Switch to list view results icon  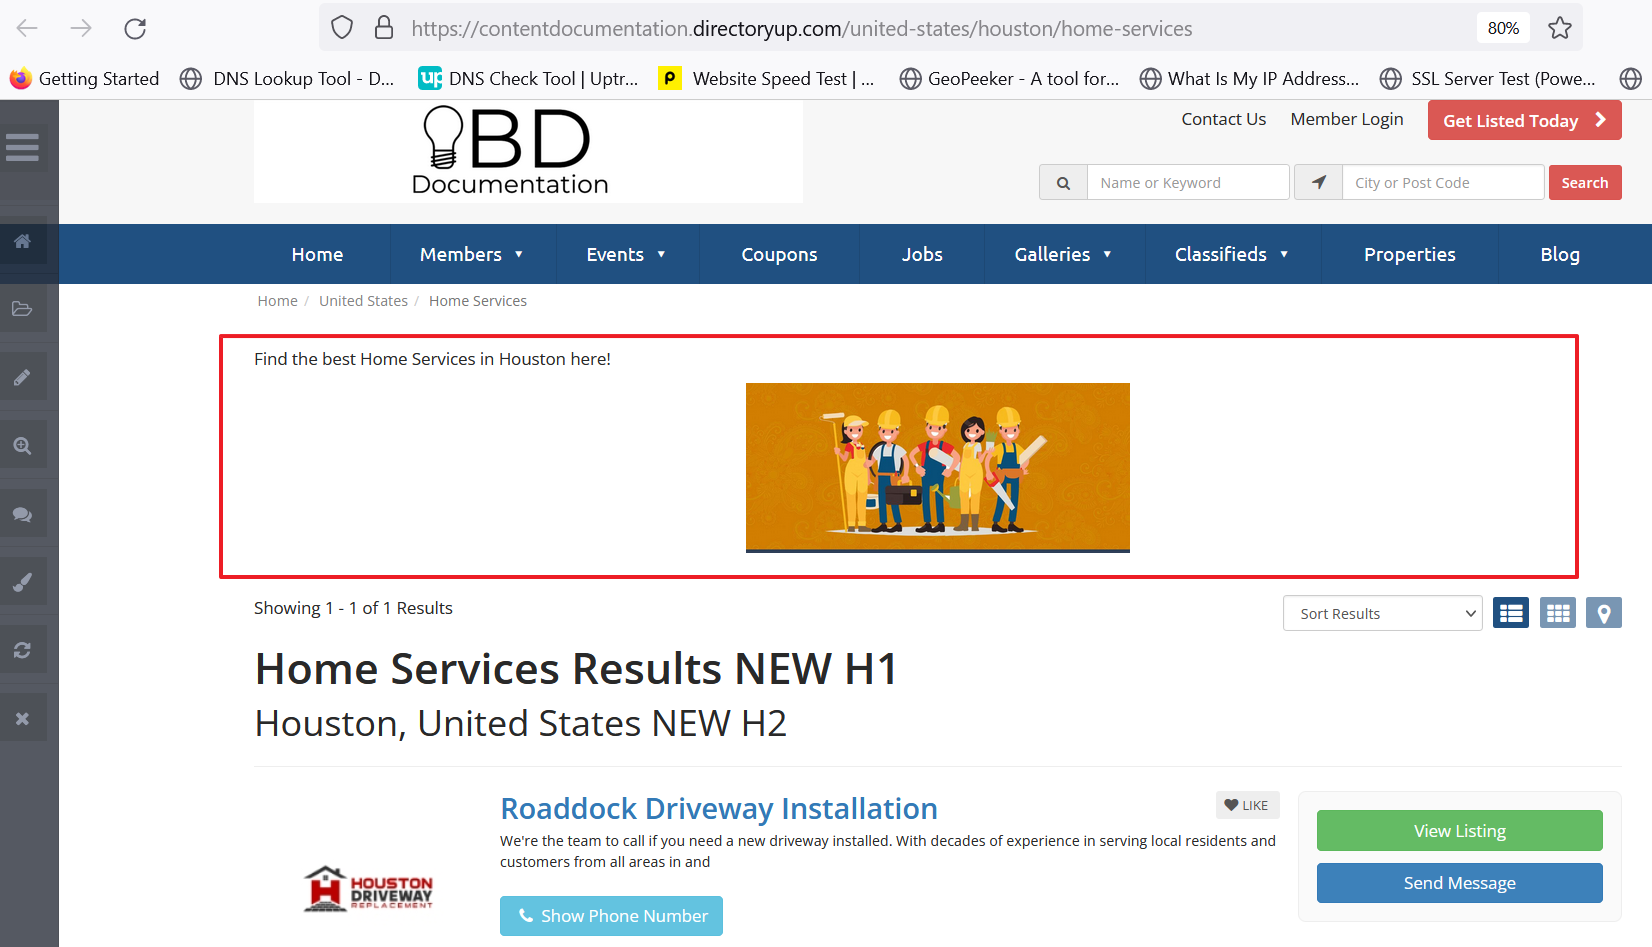1511,613
